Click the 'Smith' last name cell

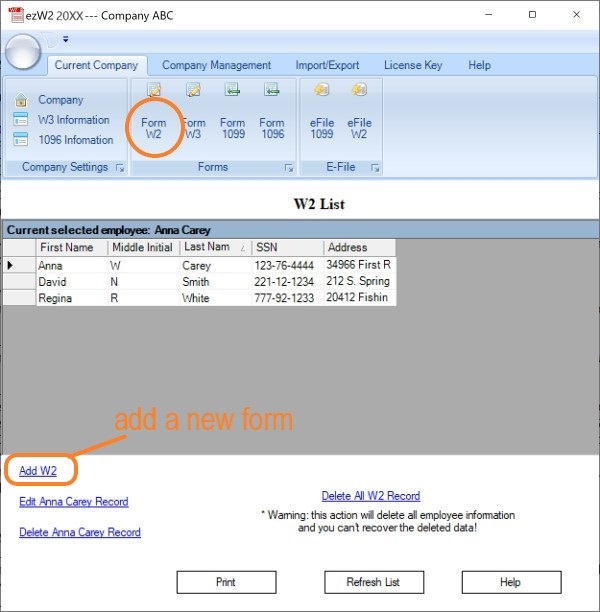215,281
